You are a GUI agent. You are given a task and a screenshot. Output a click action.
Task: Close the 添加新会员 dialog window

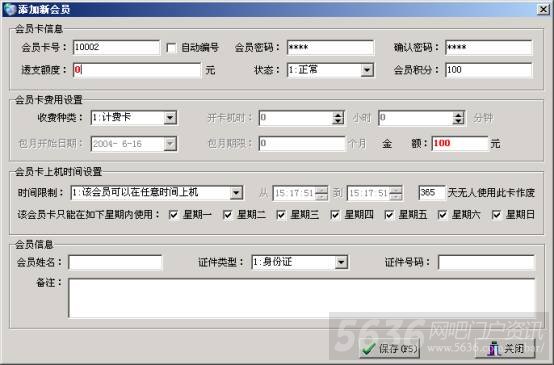[x=543, y=10]
